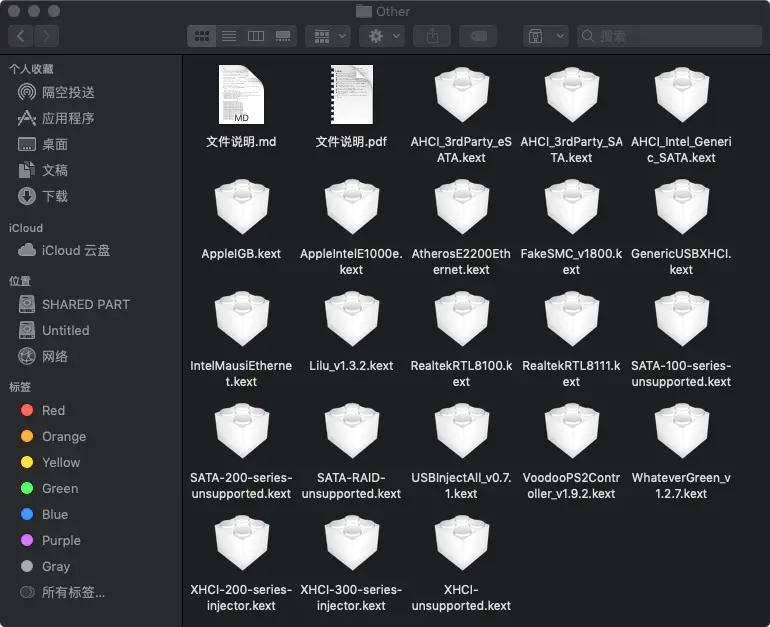The height and width of the screenshot is (627, 770).
Task: Select SATA-100-series-unsupported.kext icon
Action: (x=682, y=319)
